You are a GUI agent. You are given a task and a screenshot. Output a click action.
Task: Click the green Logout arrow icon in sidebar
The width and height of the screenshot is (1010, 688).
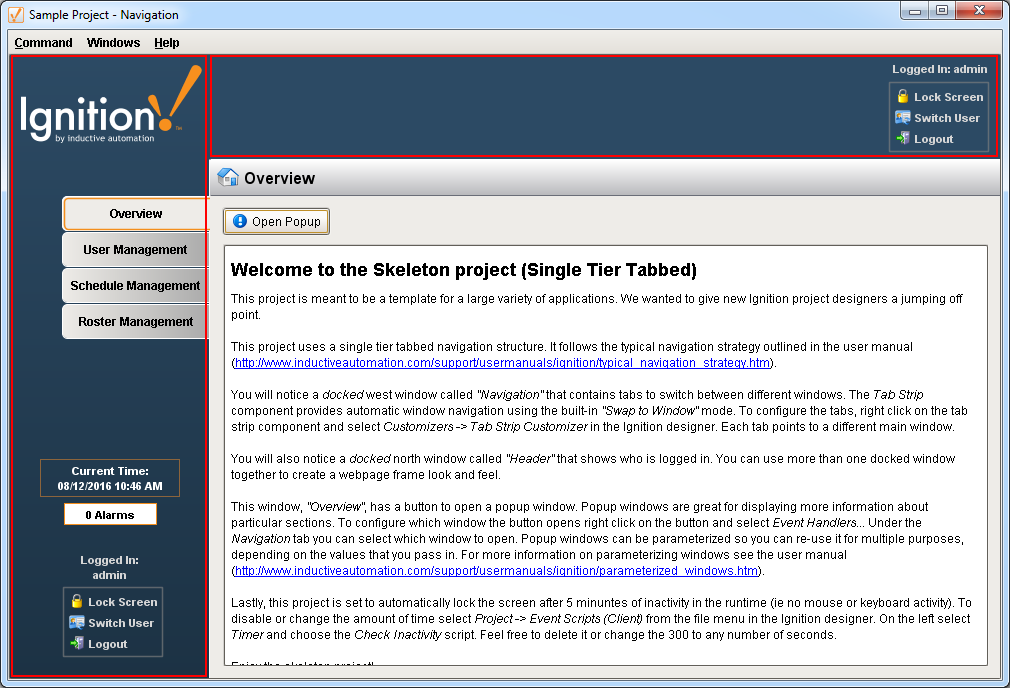pos(79,644)
